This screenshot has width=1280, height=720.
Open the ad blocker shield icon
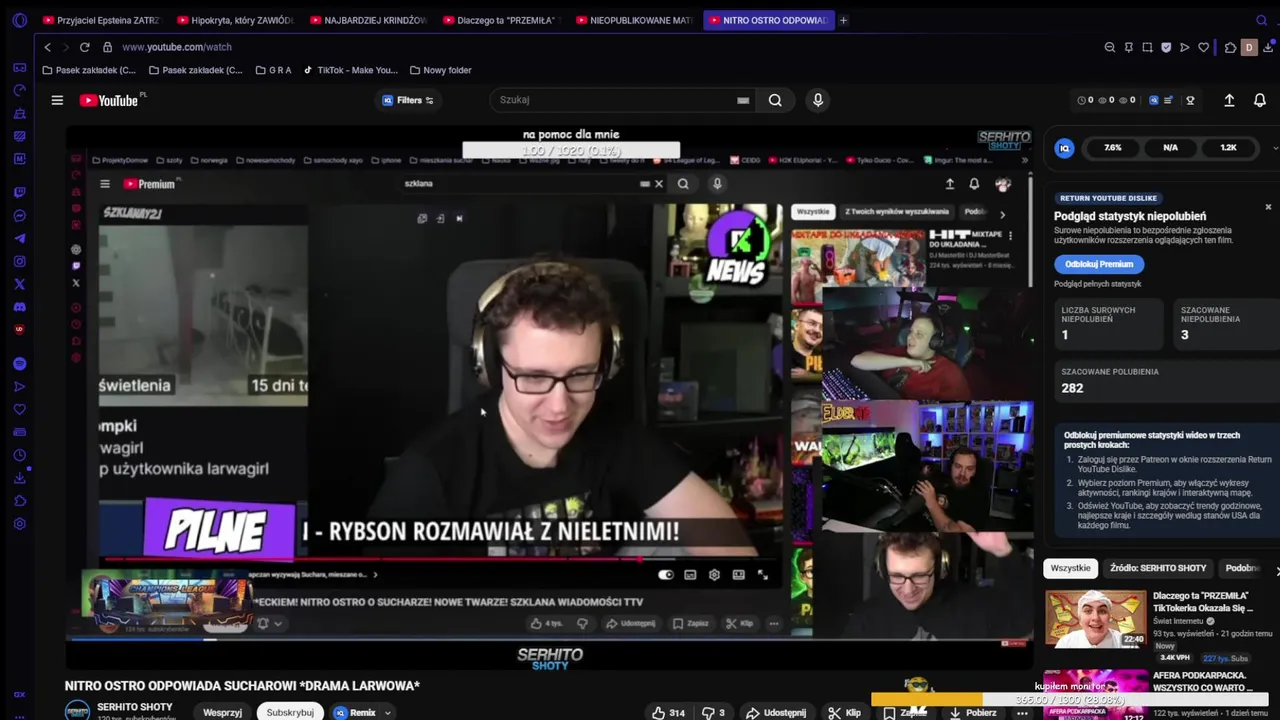tap(1166, 47)
